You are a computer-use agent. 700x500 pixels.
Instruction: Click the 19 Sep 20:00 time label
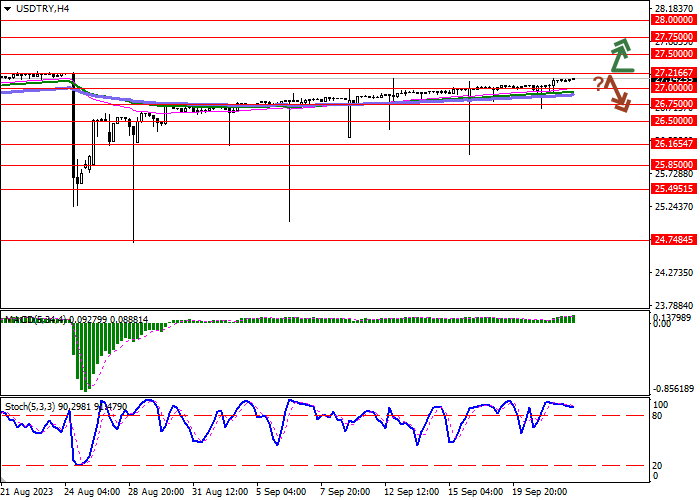pyautogui.click(x=540, y=492)
